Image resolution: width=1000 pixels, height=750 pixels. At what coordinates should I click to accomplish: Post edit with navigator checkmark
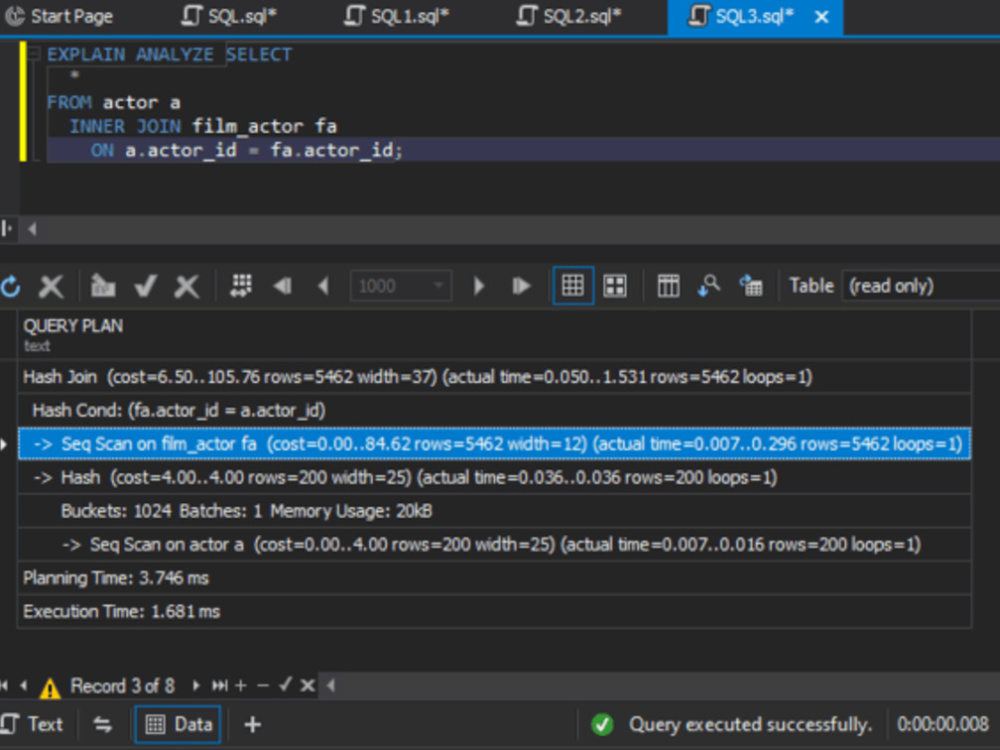coord(285,685)
